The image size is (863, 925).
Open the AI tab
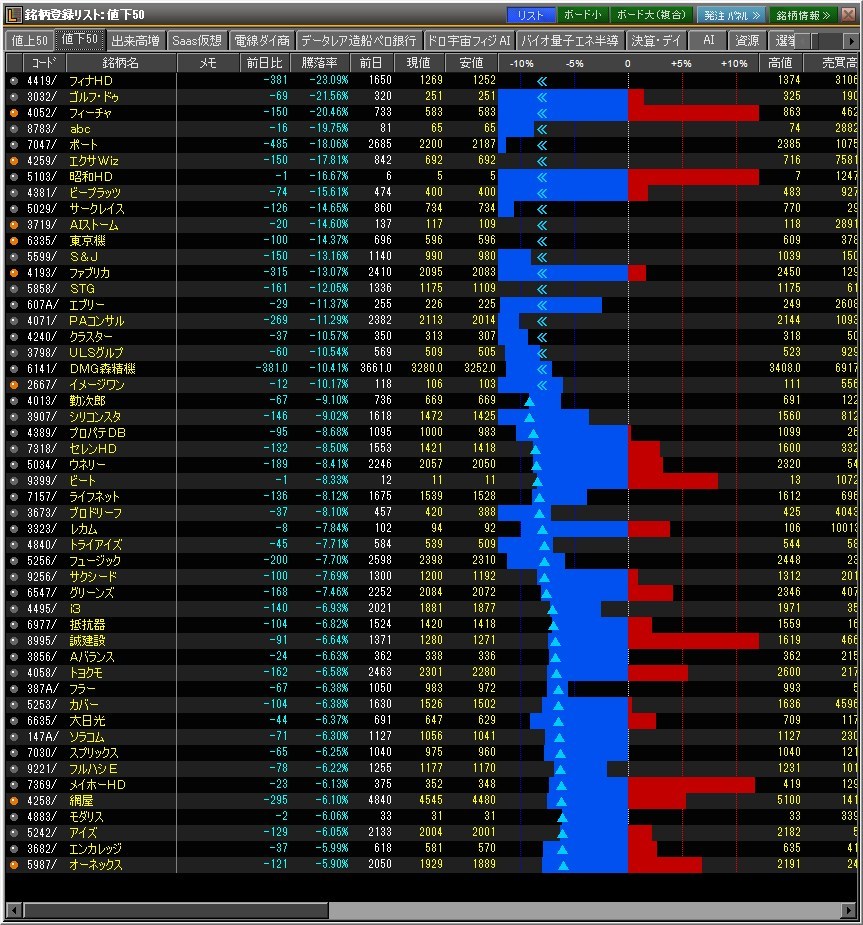(x=708, y=40)
